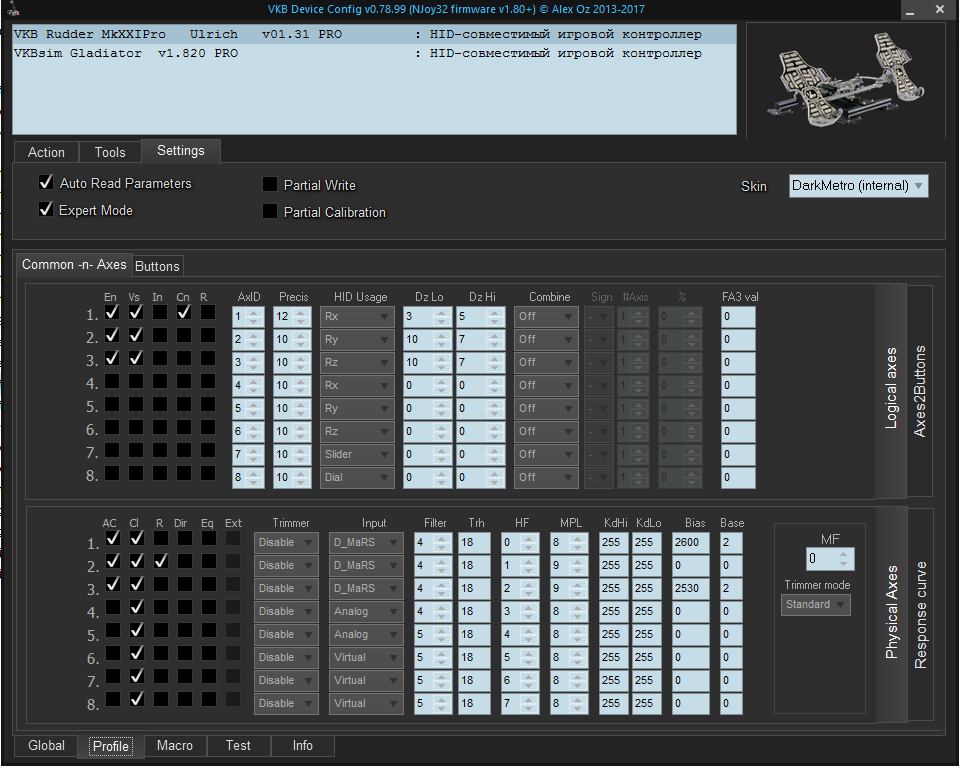Switch to Common -n- Axes tab
The image size is (960, 775).
point(74,264)
